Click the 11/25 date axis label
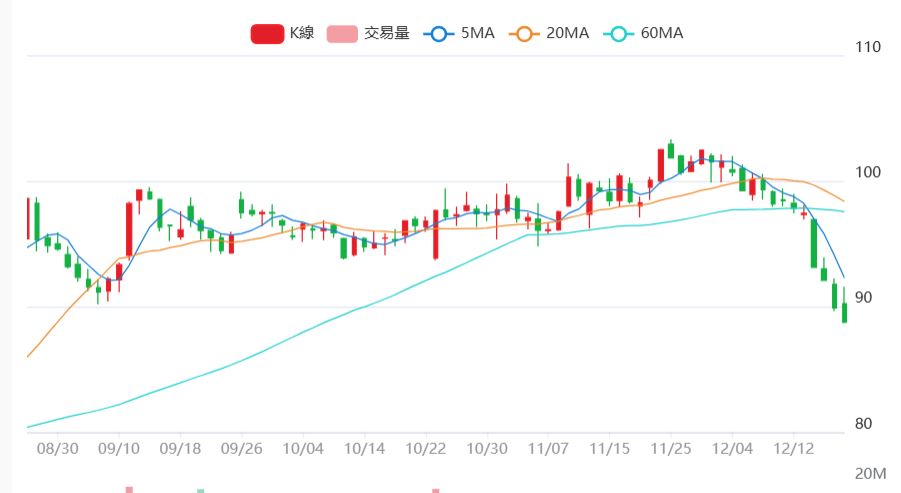This screenshot has width=901, height=493. [x=671, y=448]
